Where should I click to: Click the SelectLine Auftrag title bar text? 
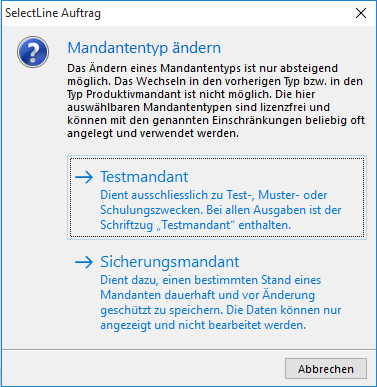pyautogui.click(x=53, y=13)
